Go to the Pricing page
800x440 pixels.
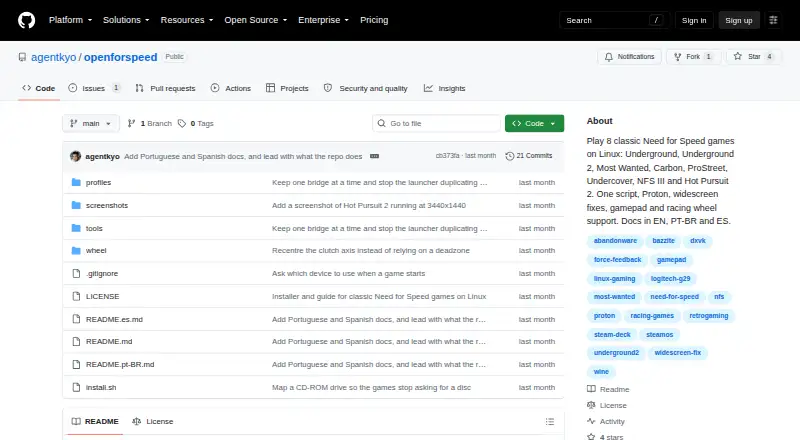[374, 20]
